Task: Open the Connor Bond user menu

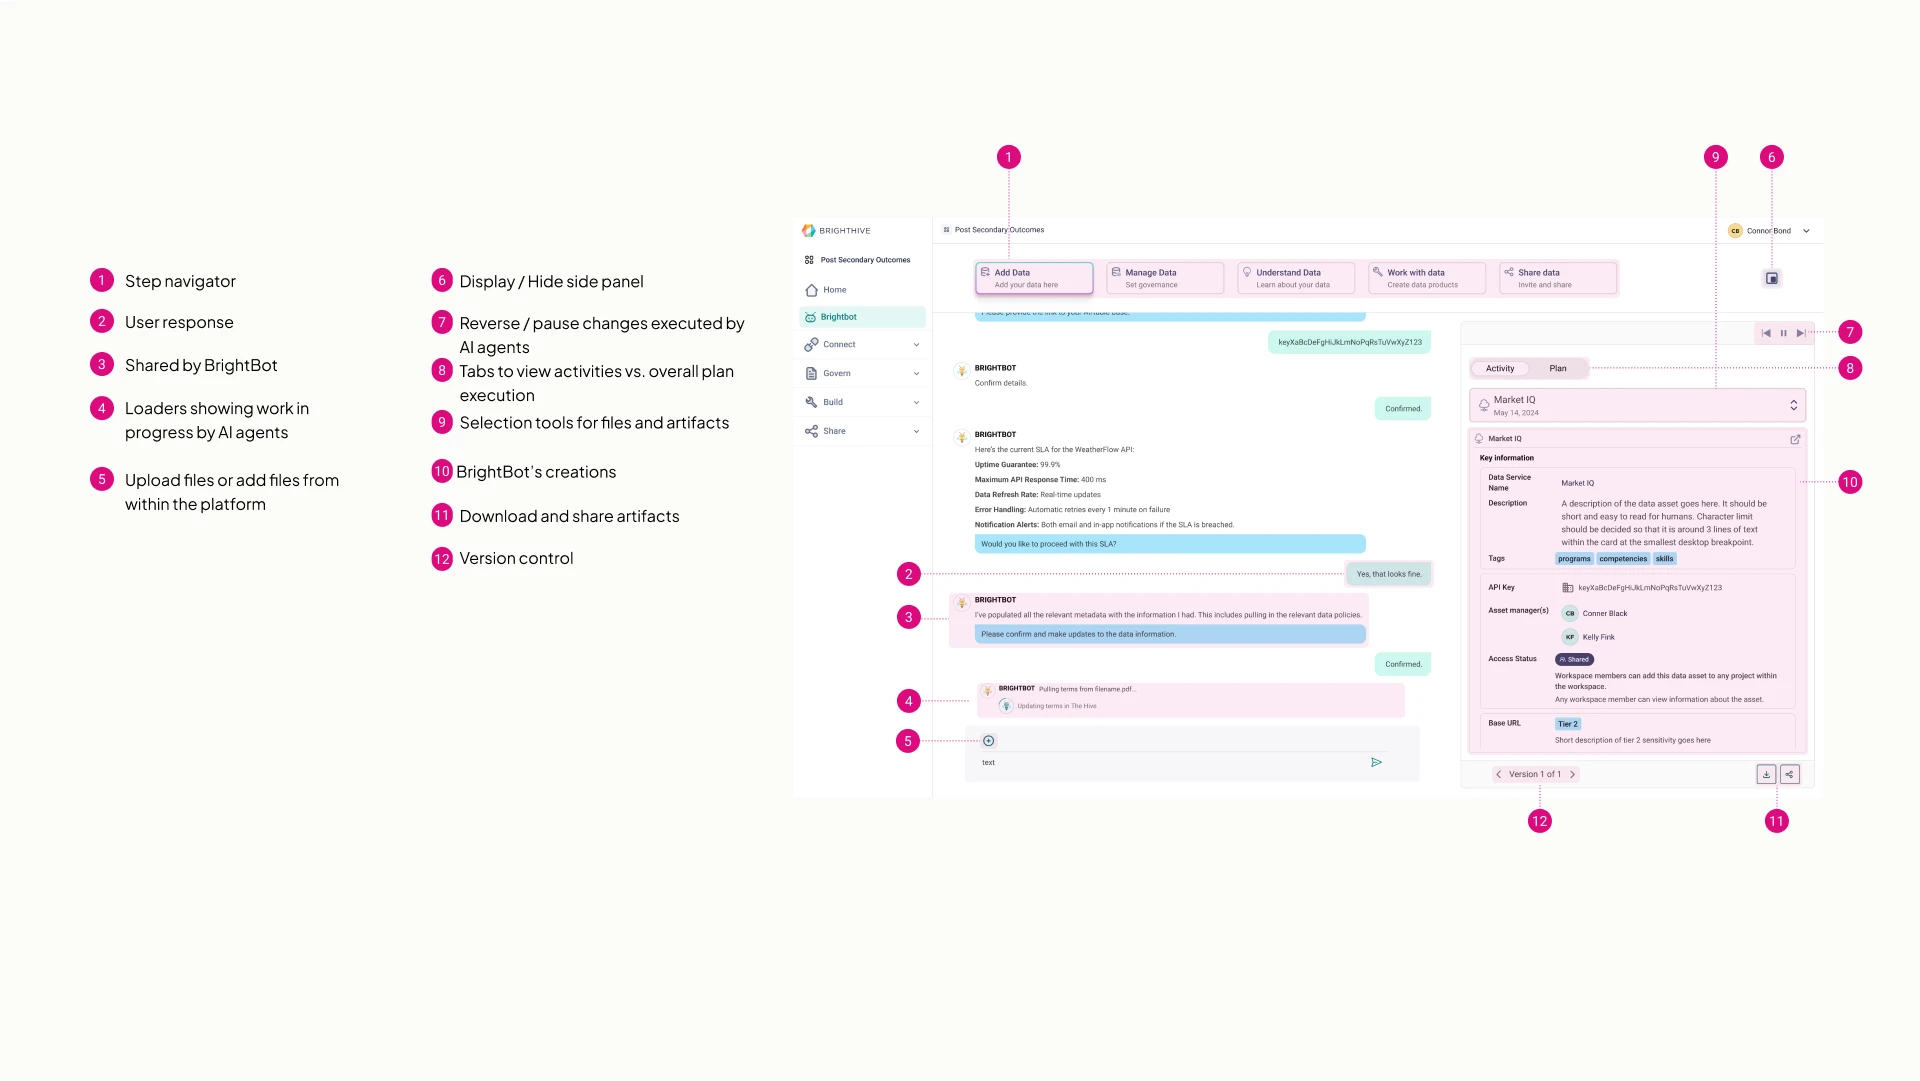Action: coord(1806,231)
